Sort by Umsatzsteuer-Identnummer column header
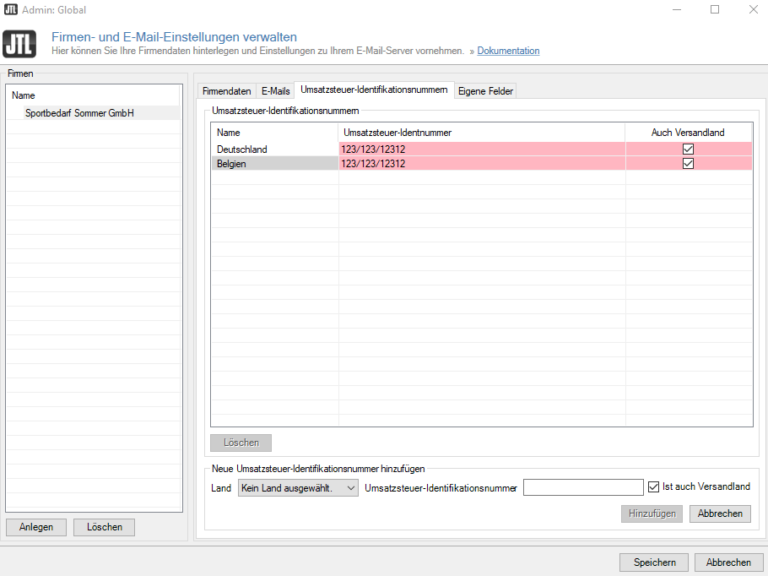This screenshot has width=768, height=576. 482,132
